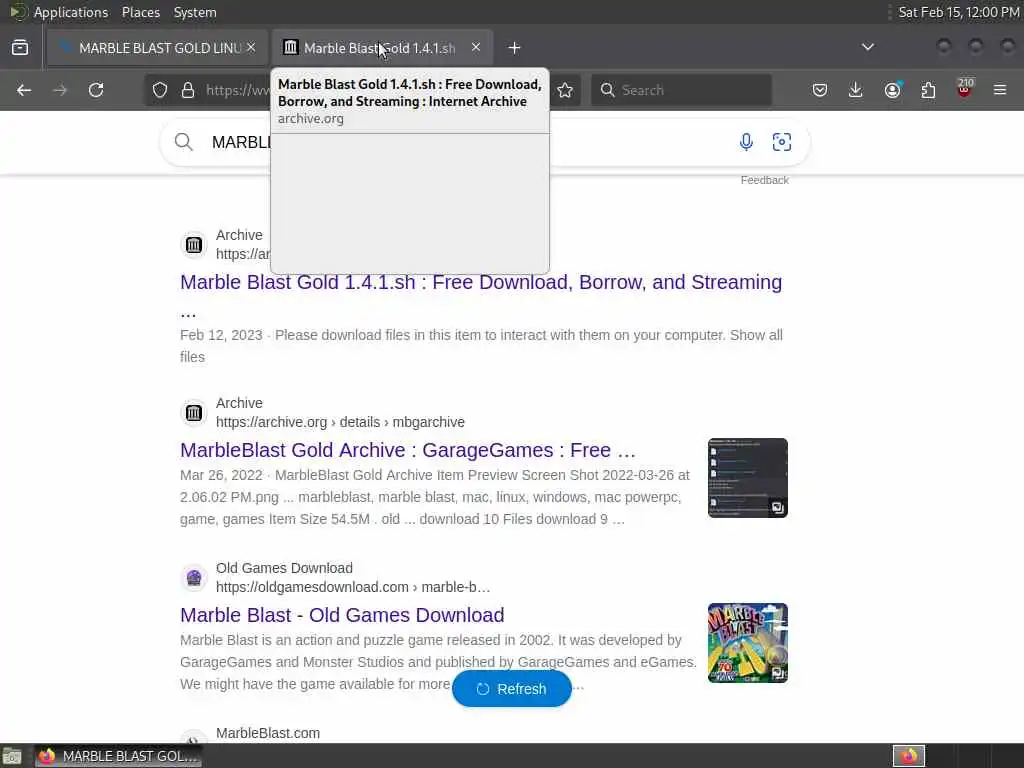1024x768 pixels.
Task: Click the uBlock extension icon with 210 badge
Action: (965, 89)
